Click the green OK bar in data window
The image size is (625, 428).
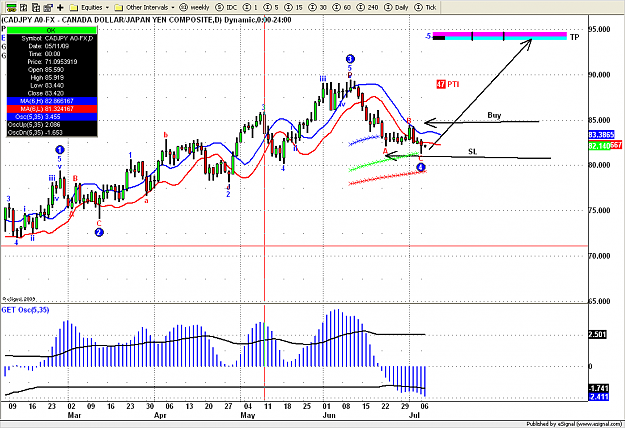52,30
